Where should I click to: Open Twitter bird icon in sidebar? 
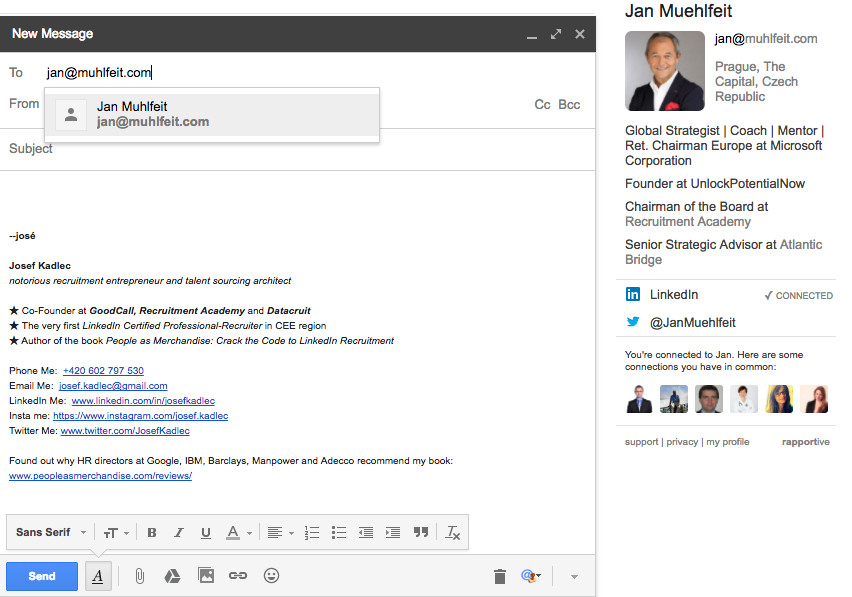pos(632,322)
